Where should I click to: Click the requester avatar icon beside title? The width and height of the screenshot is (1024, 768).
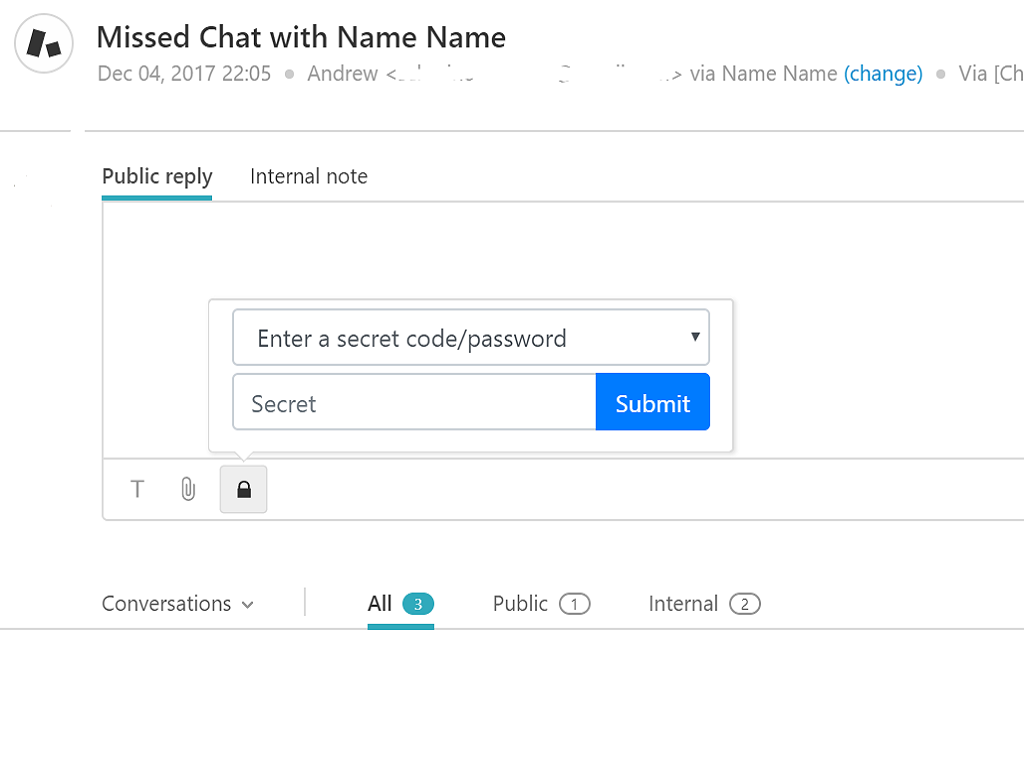44,45
